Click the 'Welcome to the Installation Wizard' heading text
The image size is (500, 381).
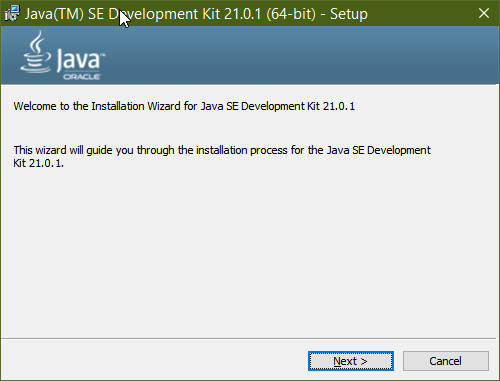coord(184,106)
